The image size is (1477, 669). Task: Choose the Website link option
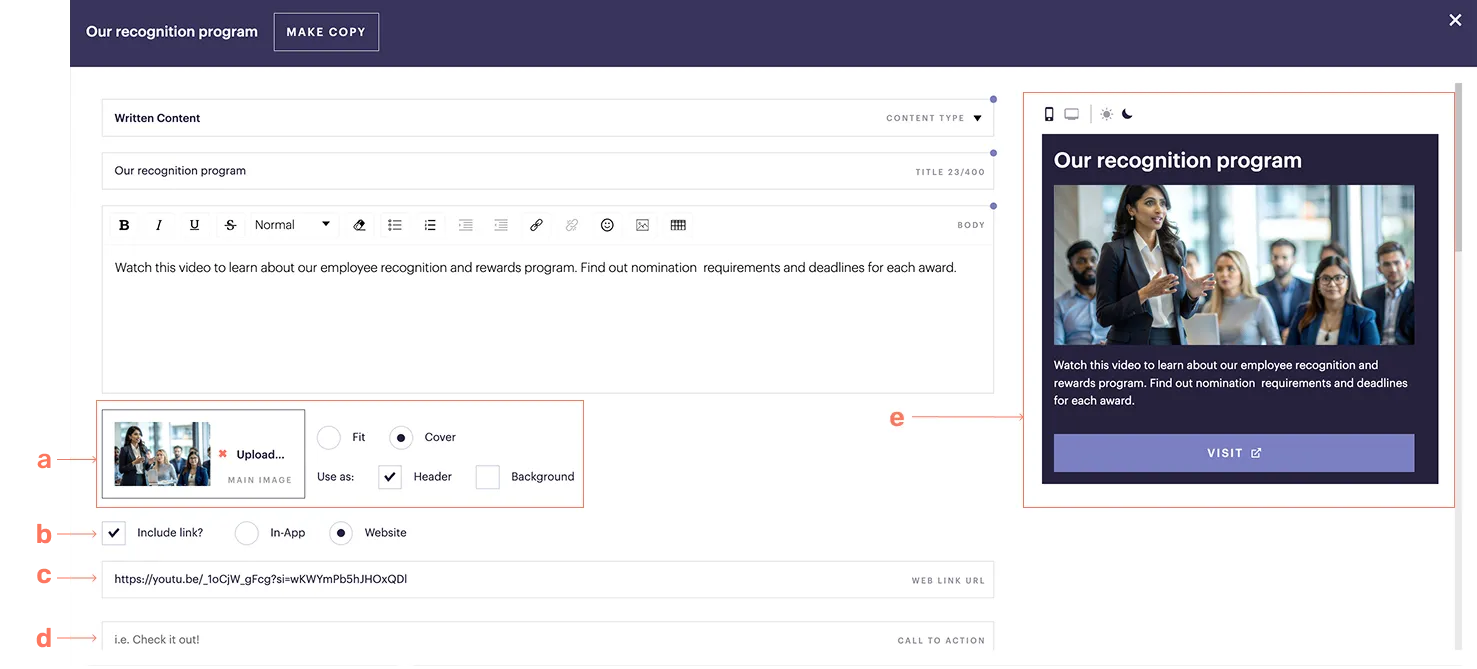pyautogui.click(x=341, y=533)
